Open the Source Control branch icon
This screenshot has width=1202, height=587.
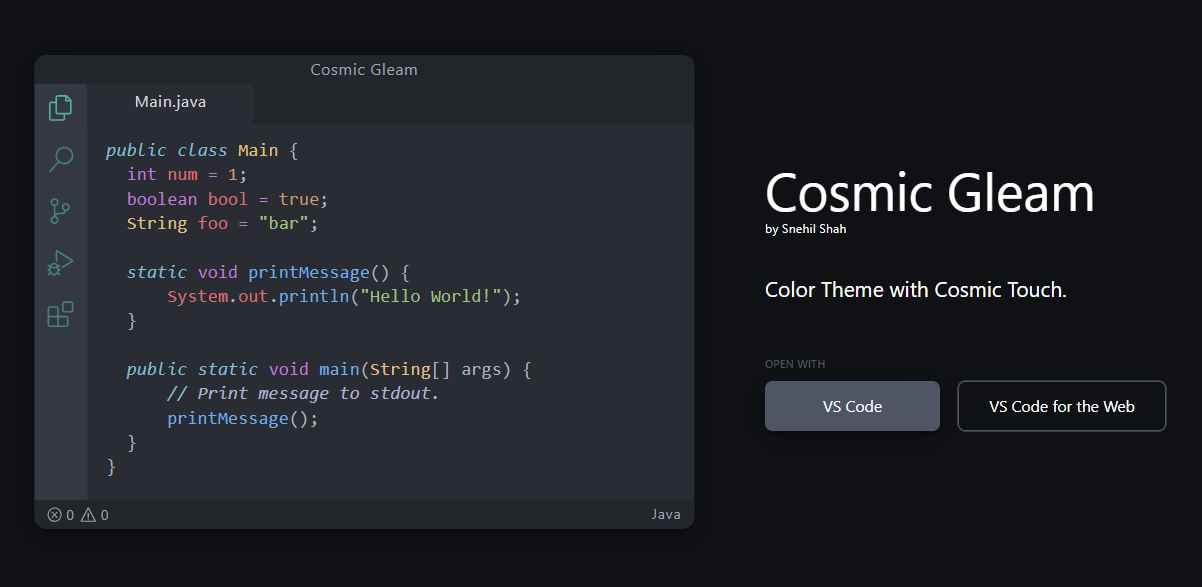point(60,211)
